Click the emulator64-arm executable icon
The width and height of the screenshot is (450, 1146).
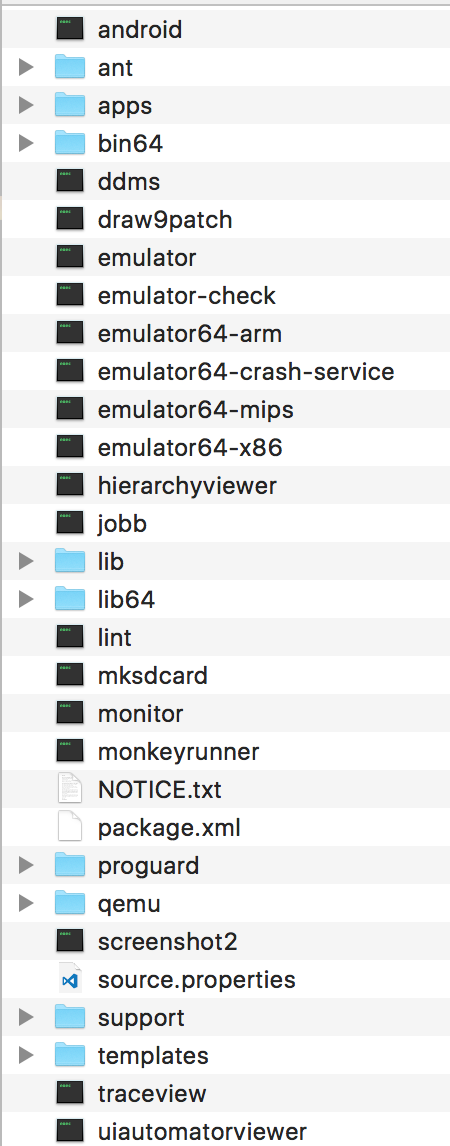coord(70,333)
